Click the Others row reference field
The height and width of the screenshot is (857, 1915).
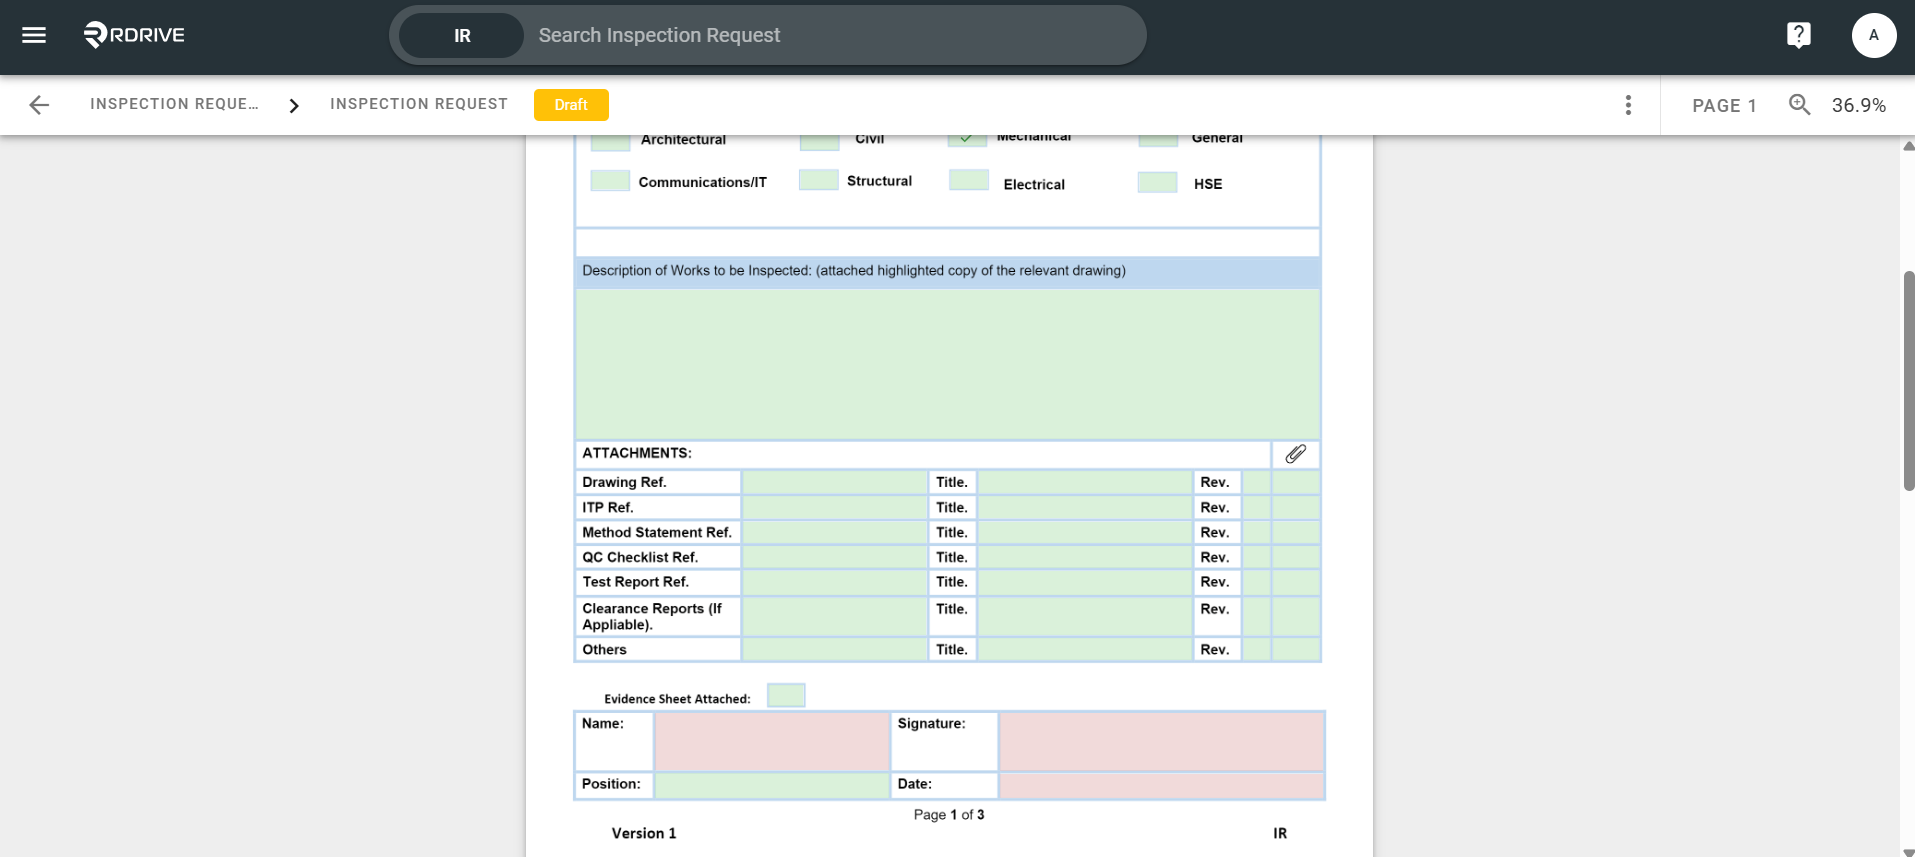click(x=835, y=649)
